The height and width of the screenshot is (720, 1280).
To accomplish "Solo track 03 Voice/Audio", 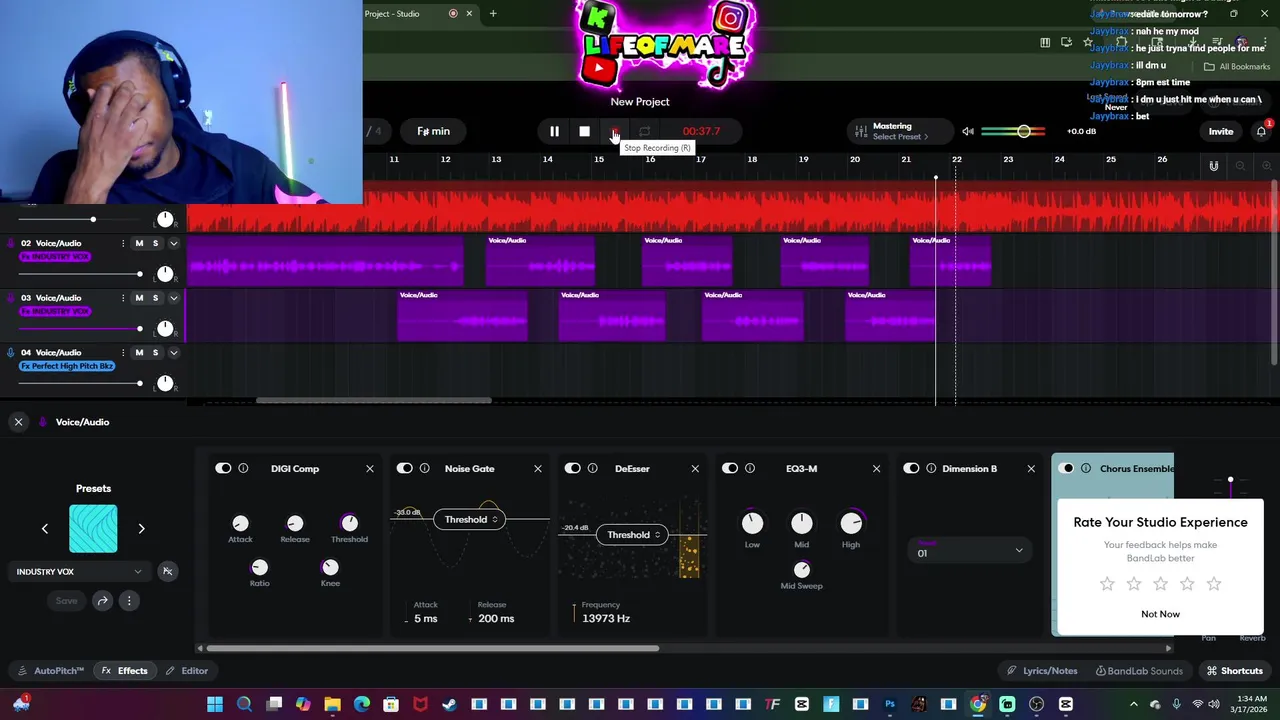I will (x=155, y=298).
